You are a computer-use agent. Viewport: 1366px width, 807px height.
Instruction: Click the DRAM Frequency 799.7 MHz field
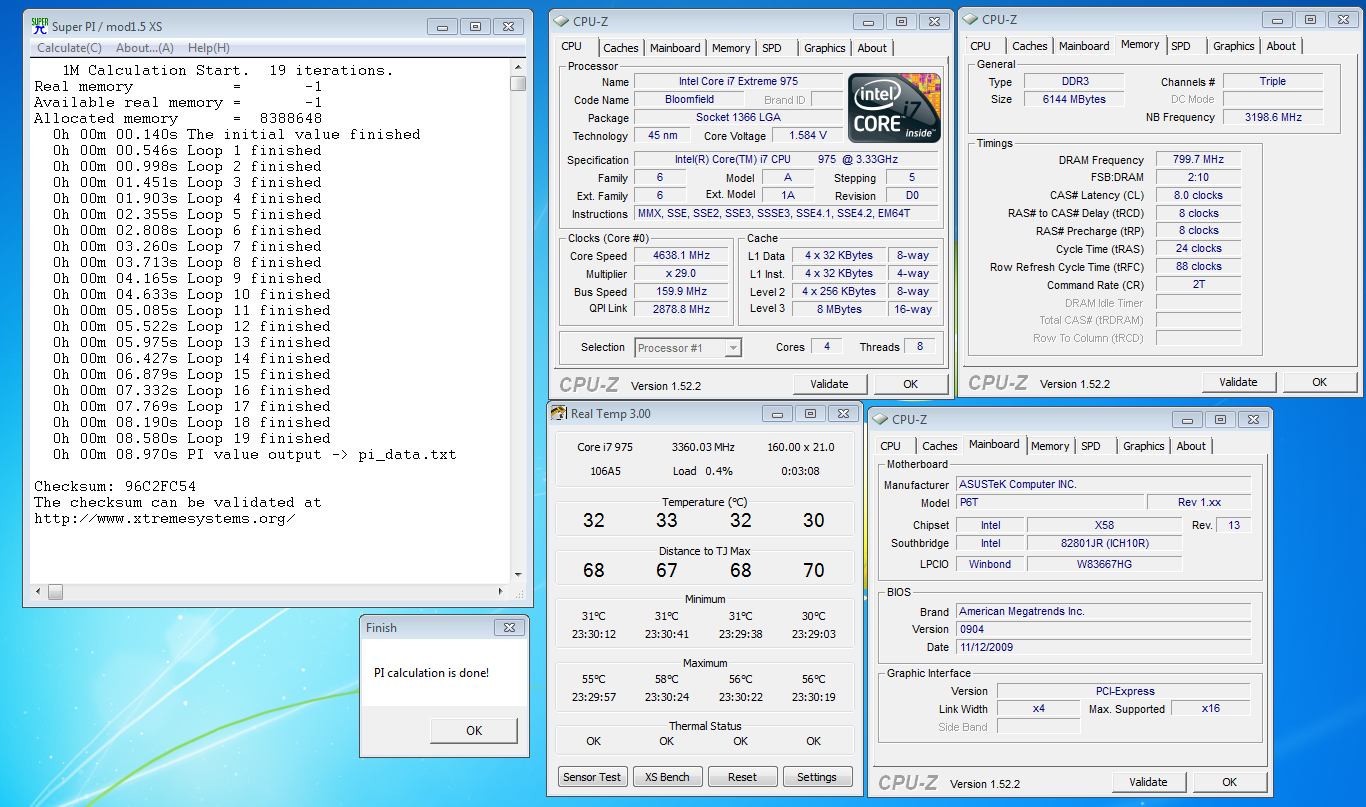(1198, 160)
